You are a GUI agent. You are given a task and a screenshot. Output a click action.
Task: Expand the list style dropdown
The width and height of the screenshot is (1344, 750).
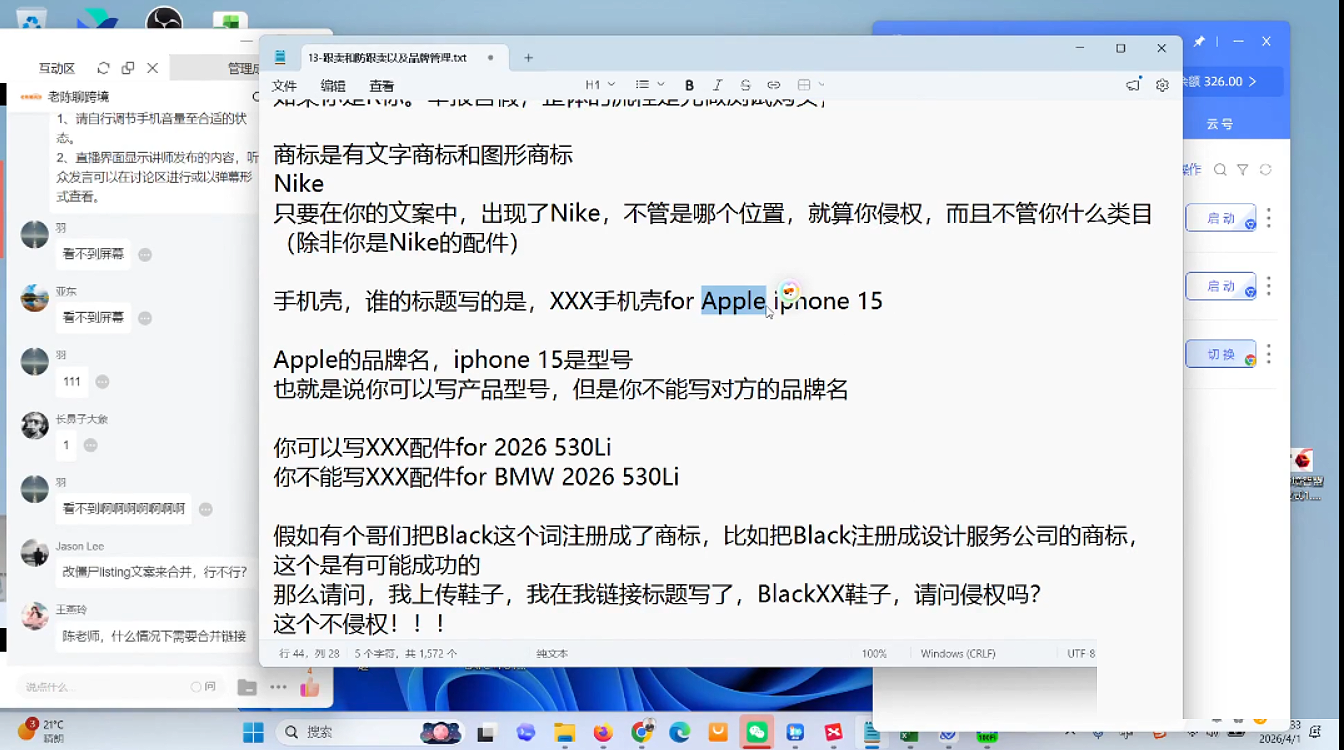649,85
